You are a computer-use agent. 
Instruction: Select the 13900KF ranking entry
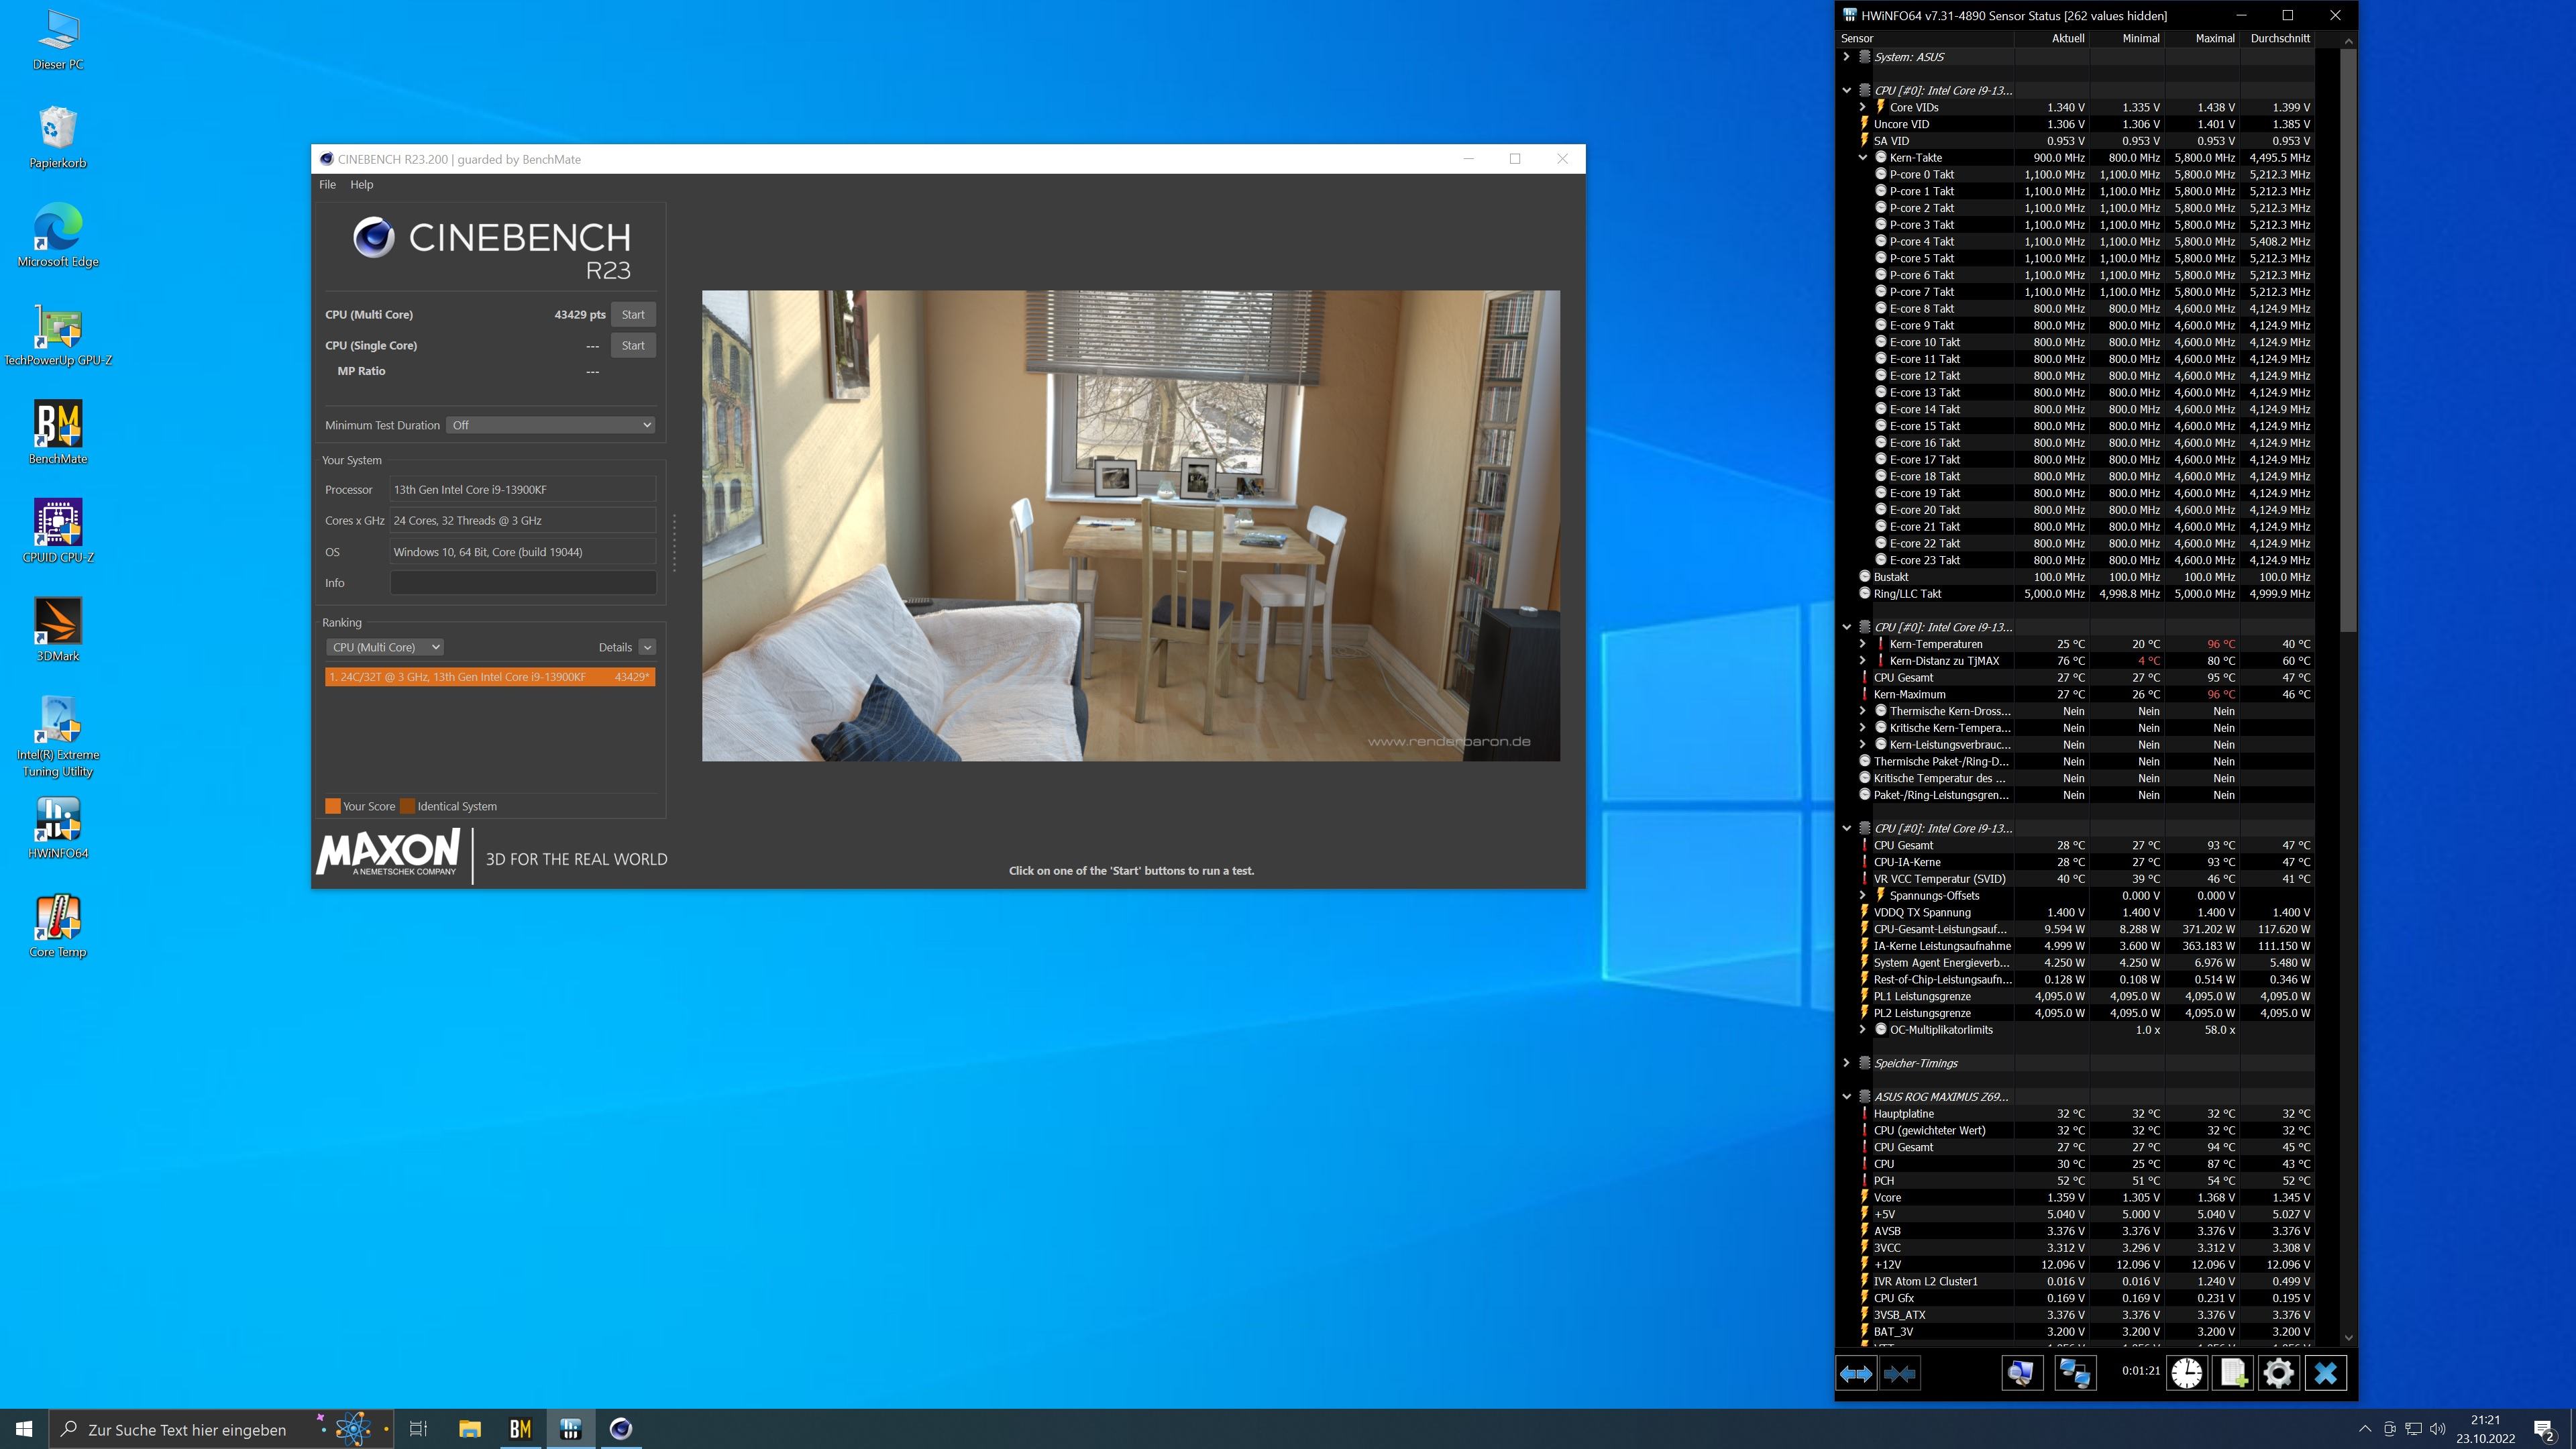tap(490, 677)
